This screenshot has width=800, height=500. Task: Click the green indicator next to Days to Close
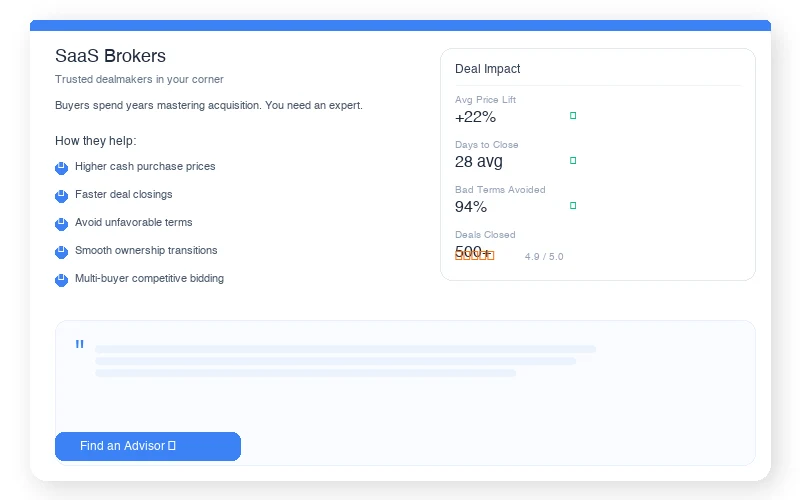point(573,161)
